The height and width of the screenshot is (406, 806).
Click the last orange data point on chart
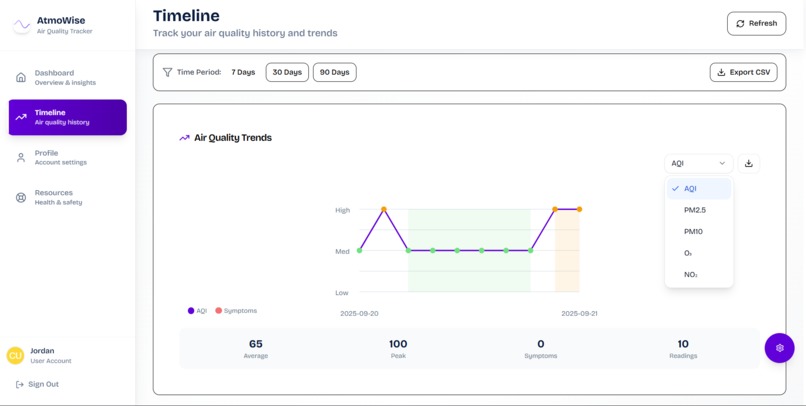tap(579, 209)
